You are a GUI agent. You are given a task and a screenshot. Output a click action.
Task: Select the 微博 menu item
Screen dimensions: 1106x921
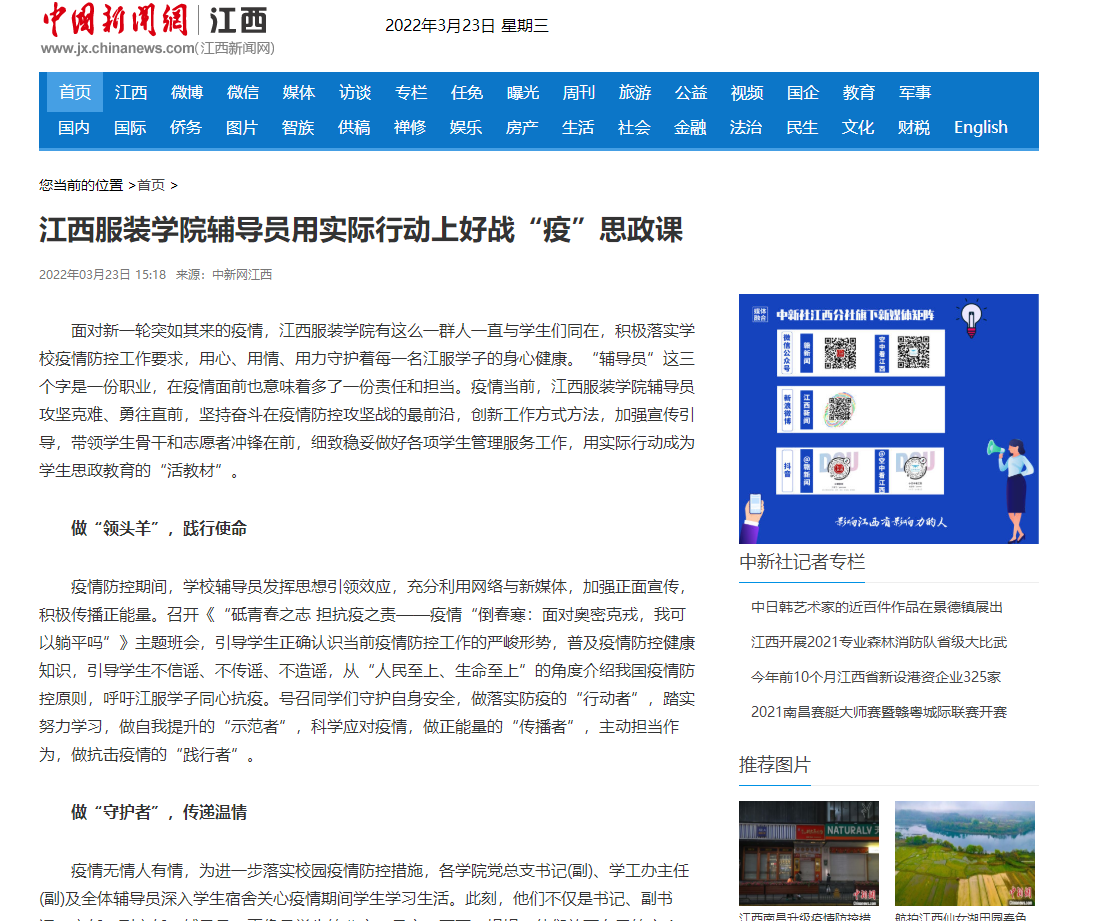click(187, 93)
